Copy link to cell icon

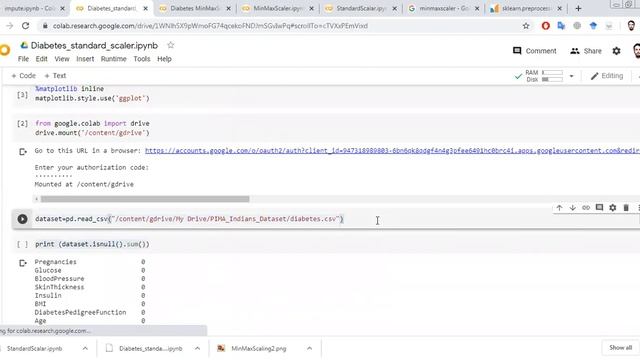(586, 208)
